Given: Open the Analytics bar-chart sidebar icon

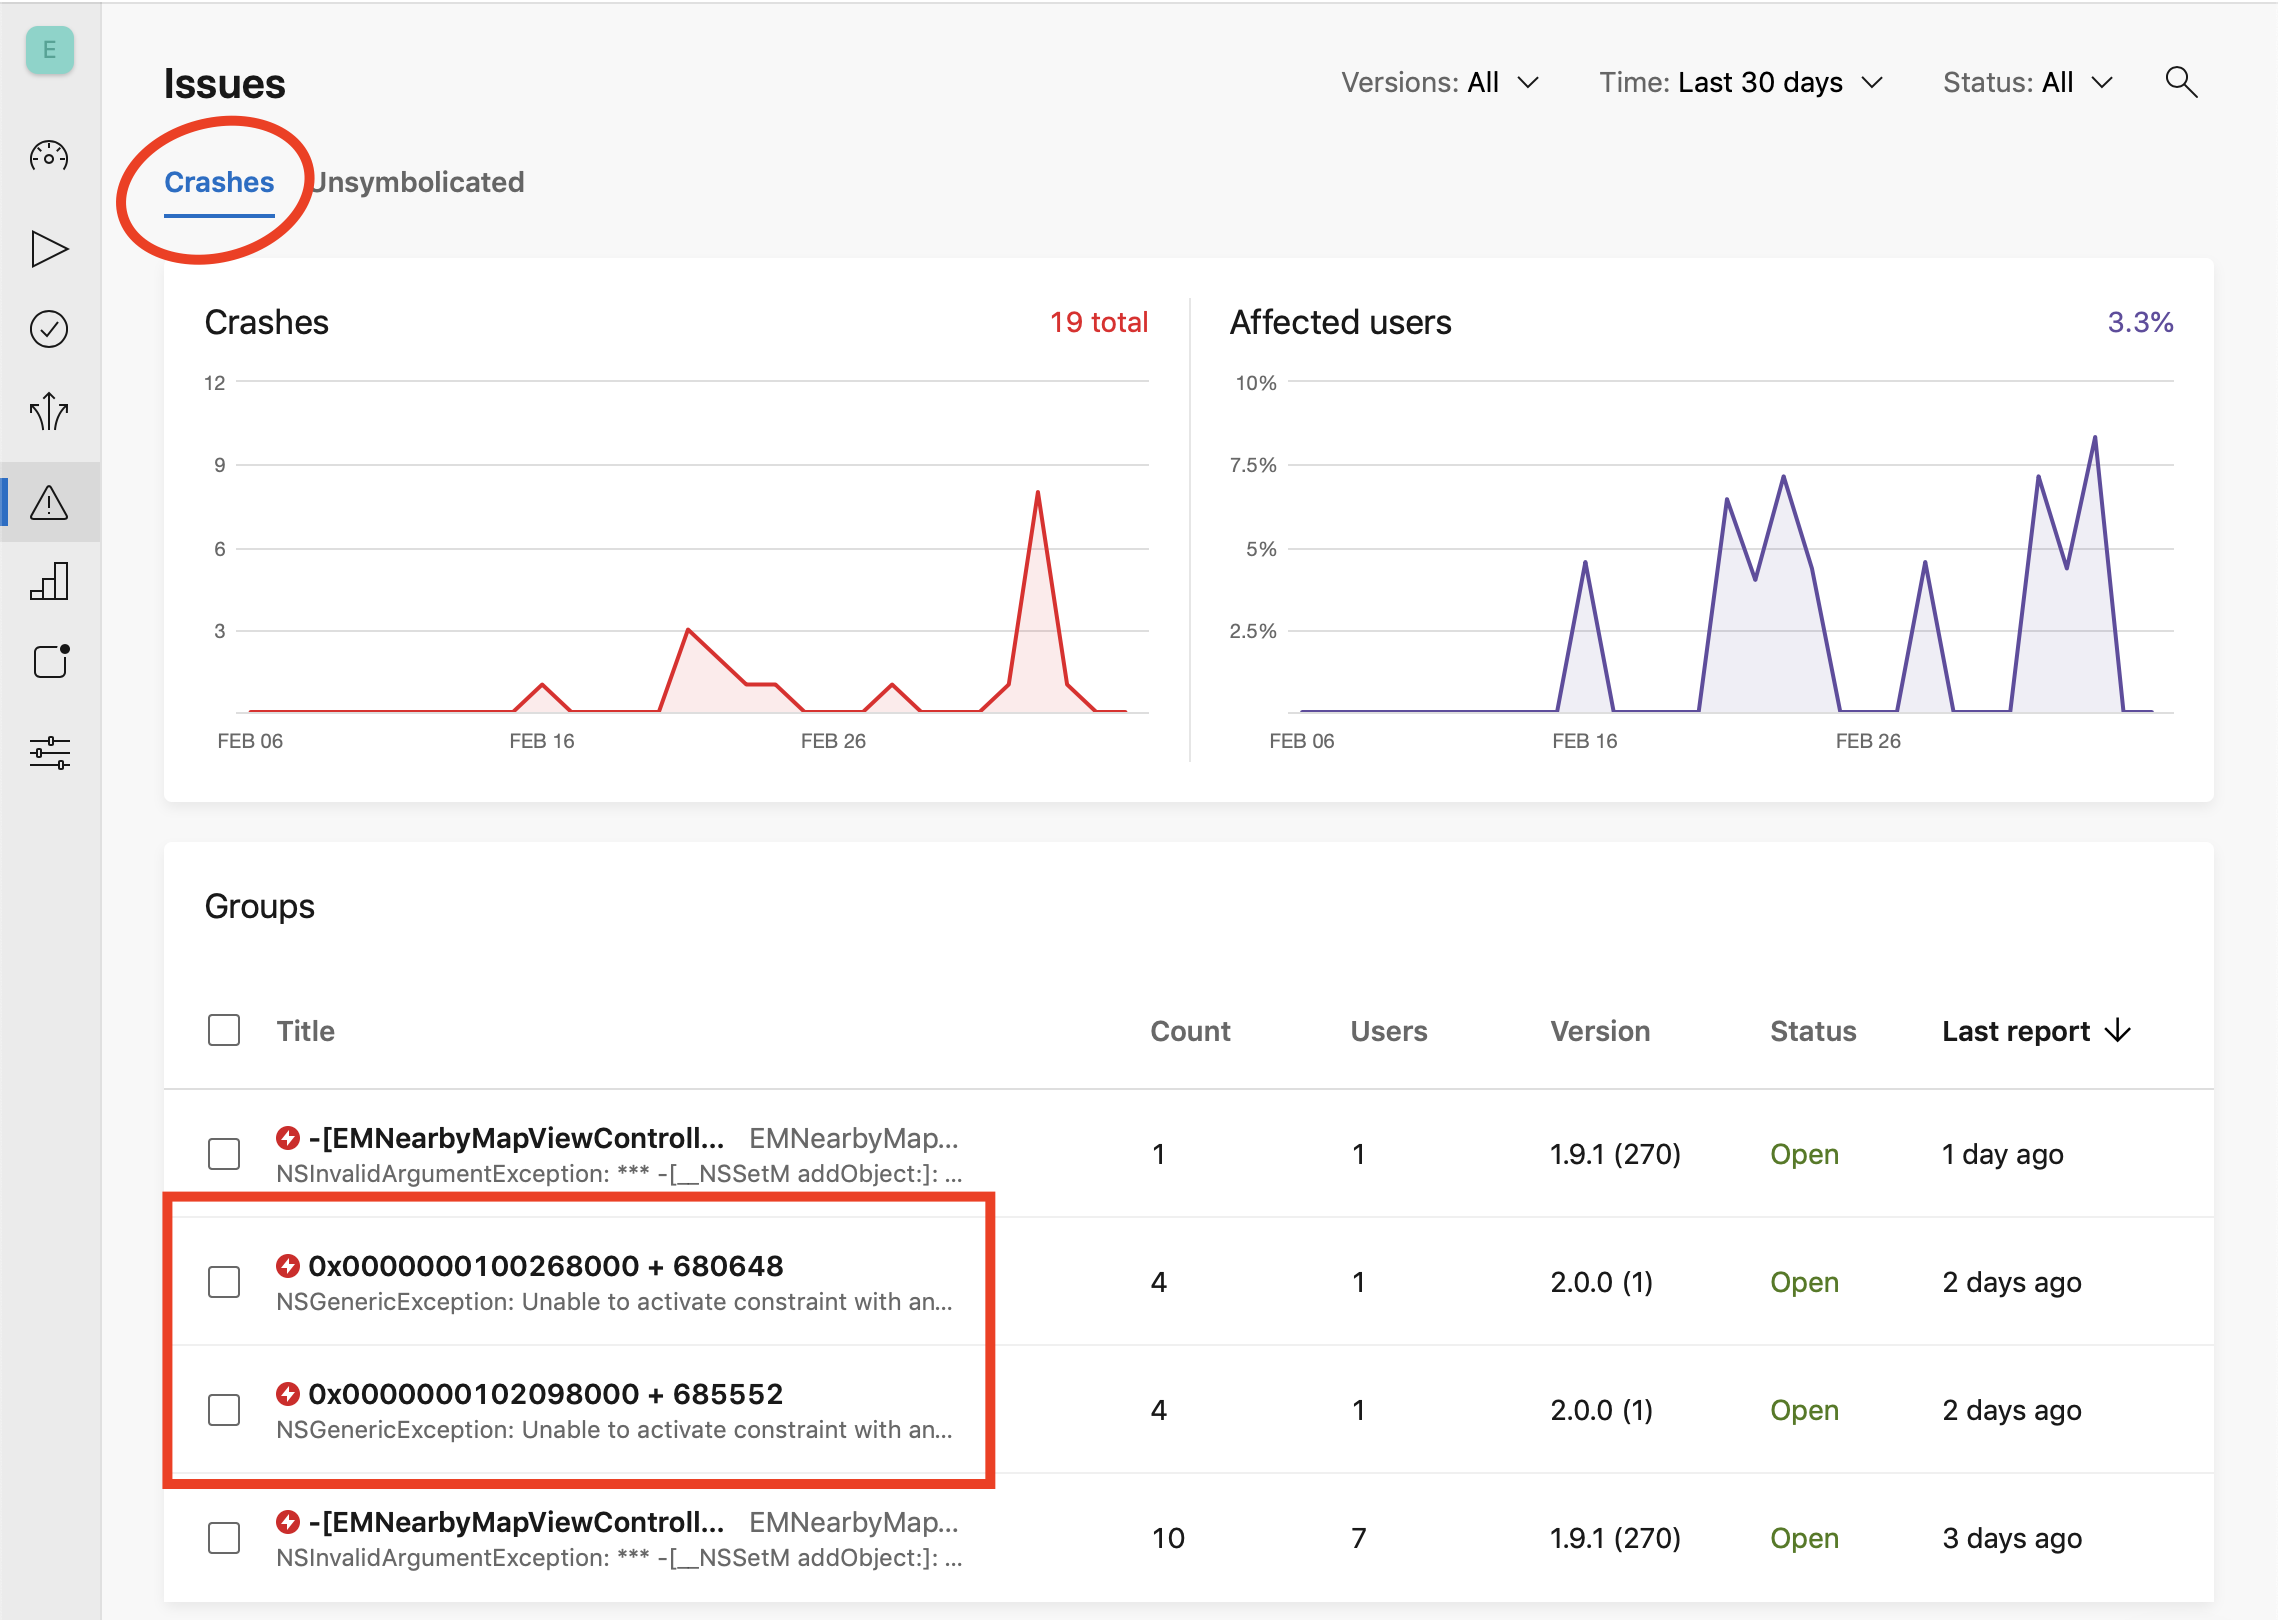Looking at the screenshot, I should coord(49,581).
